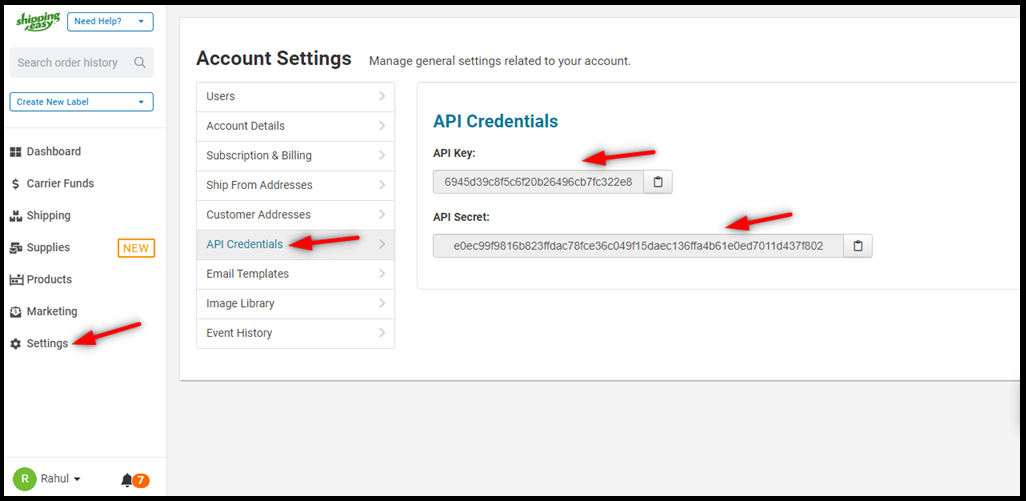1026x501 pixels.
Task: Open the Need Help? dropdown
Action: [111, 21]
